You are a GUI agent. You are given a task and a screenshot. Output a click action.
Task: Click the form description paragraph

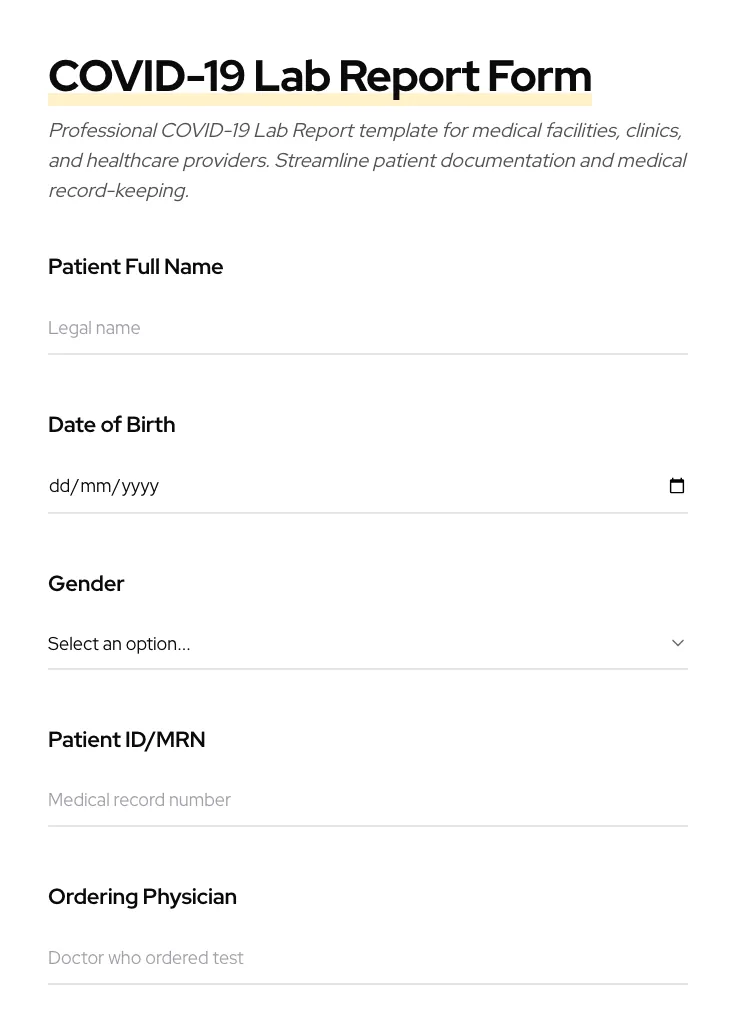click(367, 160)
